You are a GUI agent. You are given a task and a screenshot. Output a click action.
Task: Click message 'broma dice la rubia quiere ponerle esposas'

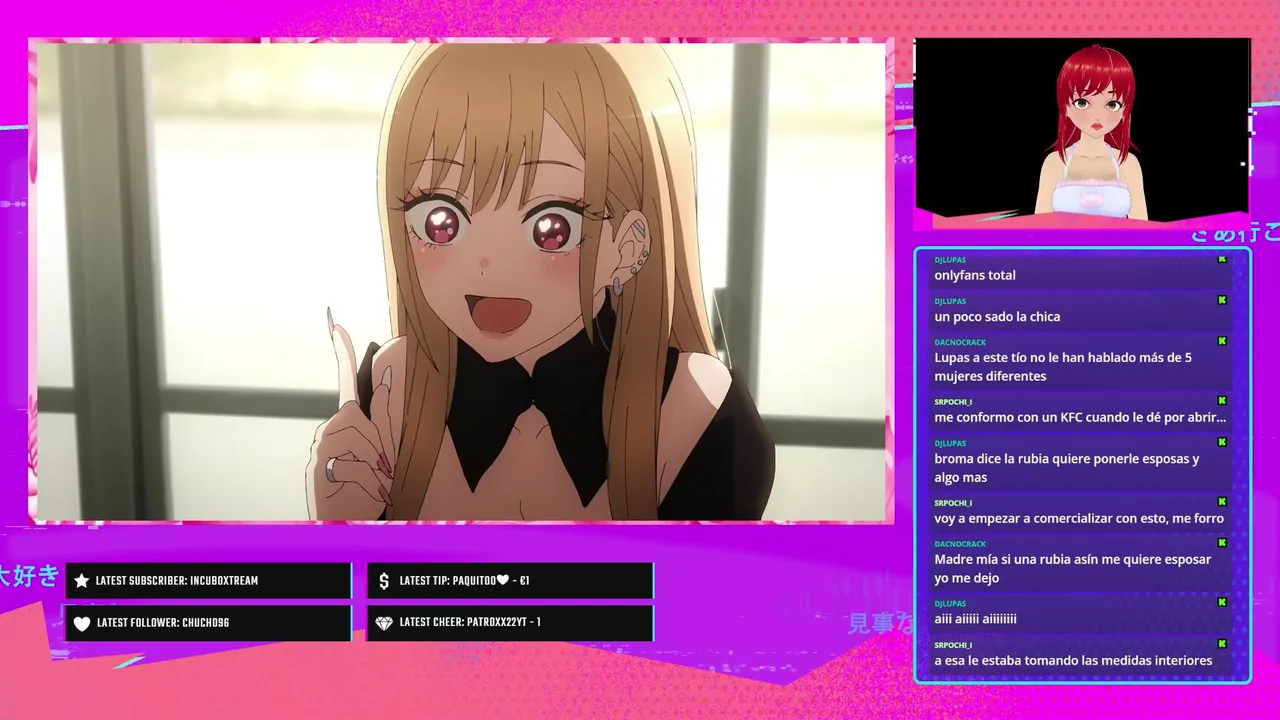click(1067, 468)
